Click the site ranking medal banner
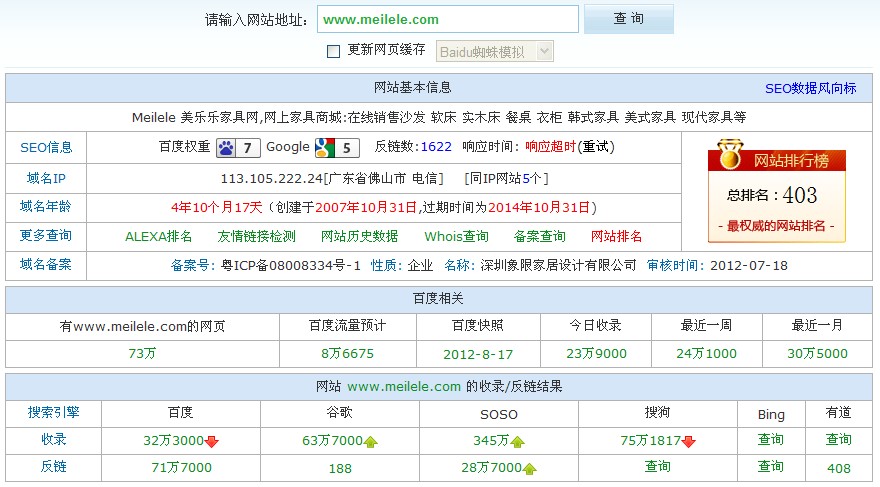880x487 pixels. tap(776, 160)
